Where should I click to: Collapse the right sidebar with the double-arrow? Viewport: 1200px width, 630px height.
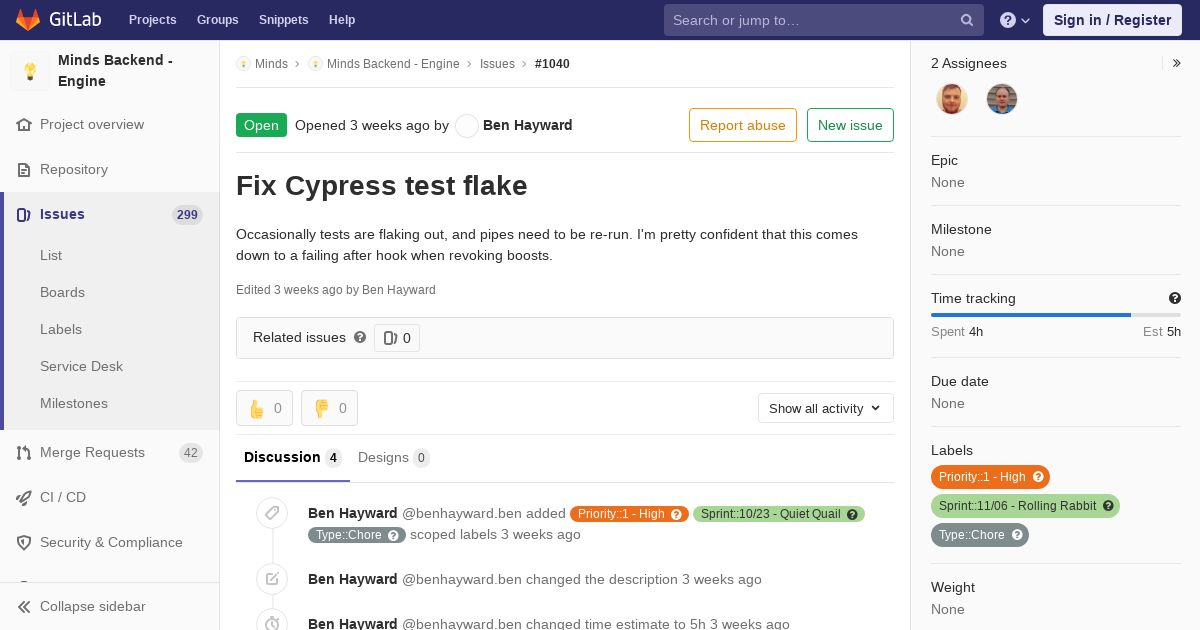pyautogui.click(x=1177, y=63)
